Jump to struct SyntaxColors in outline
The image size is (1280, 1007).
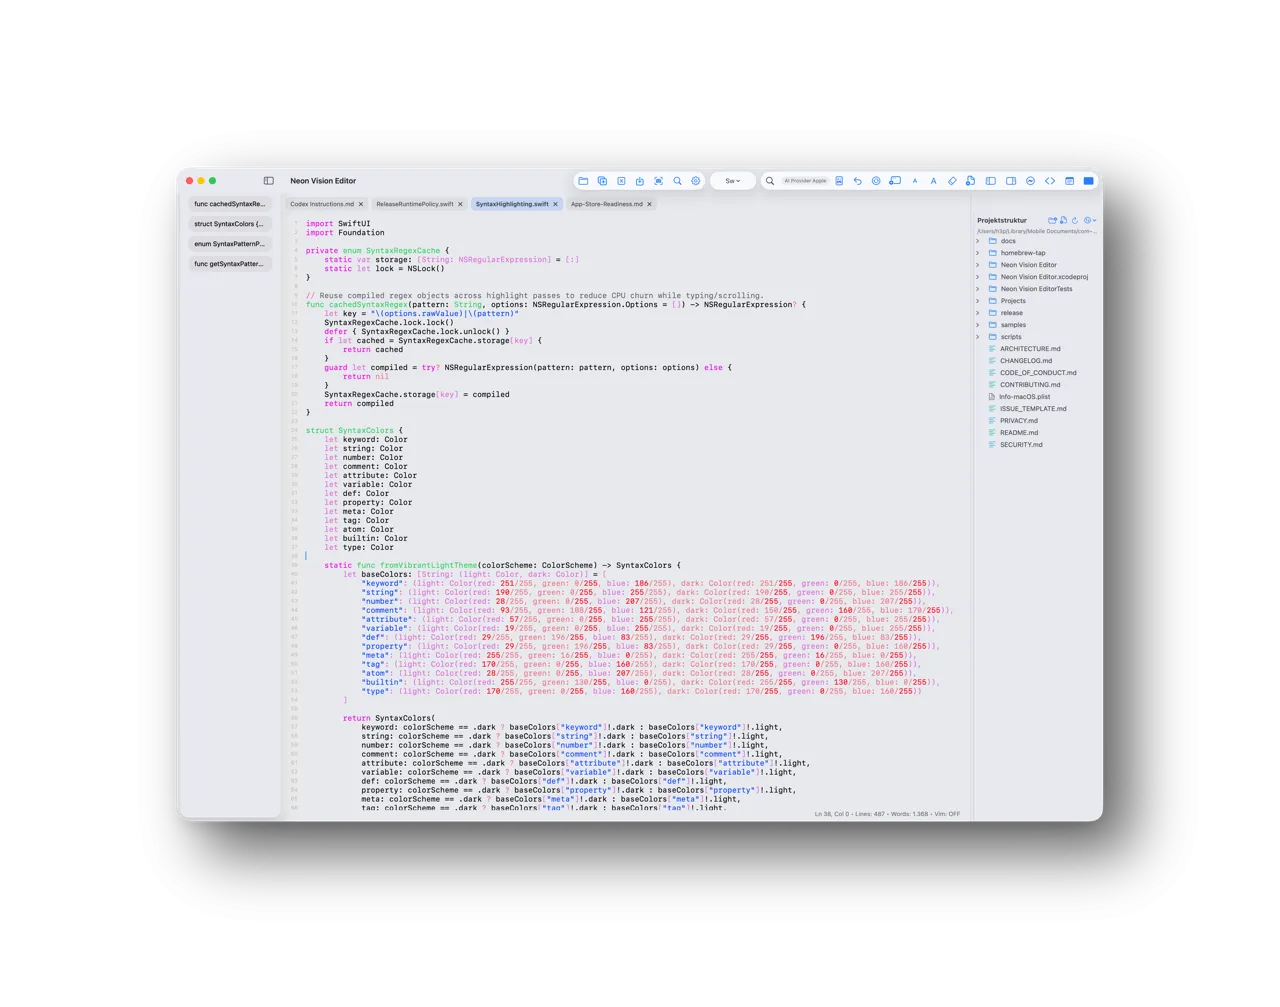point(230,224)
